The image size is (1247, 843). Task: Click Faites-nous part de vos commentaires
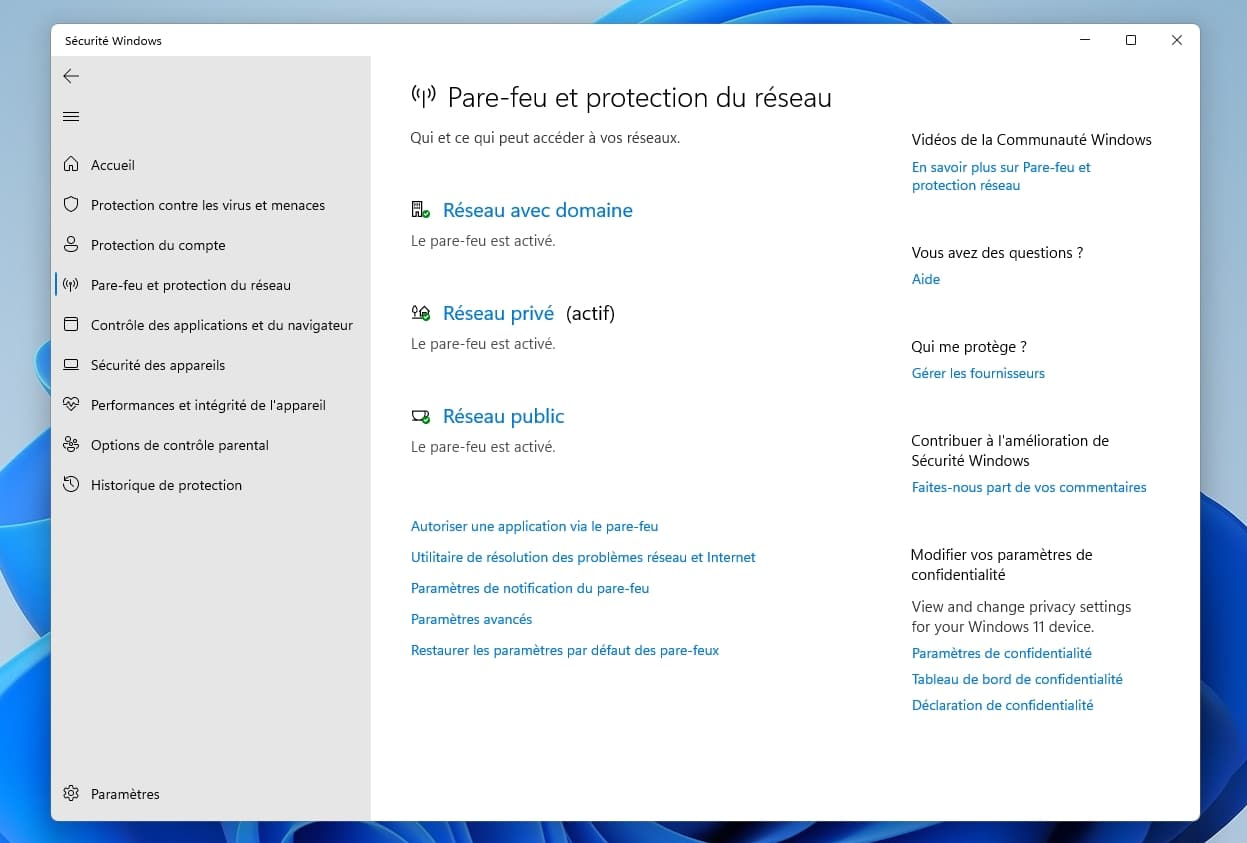pyautogui.click(x=1029, y=487)
